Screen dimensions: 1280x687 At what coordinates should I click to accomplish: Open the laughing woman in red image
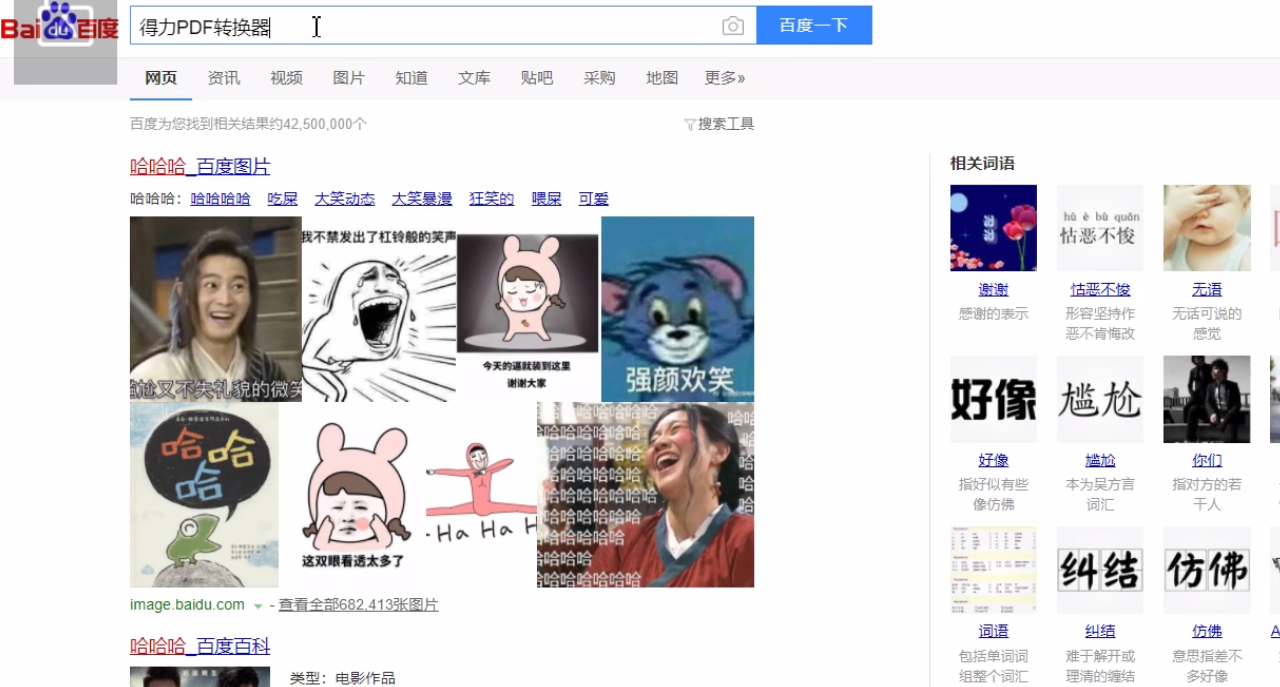click(646, 495)
